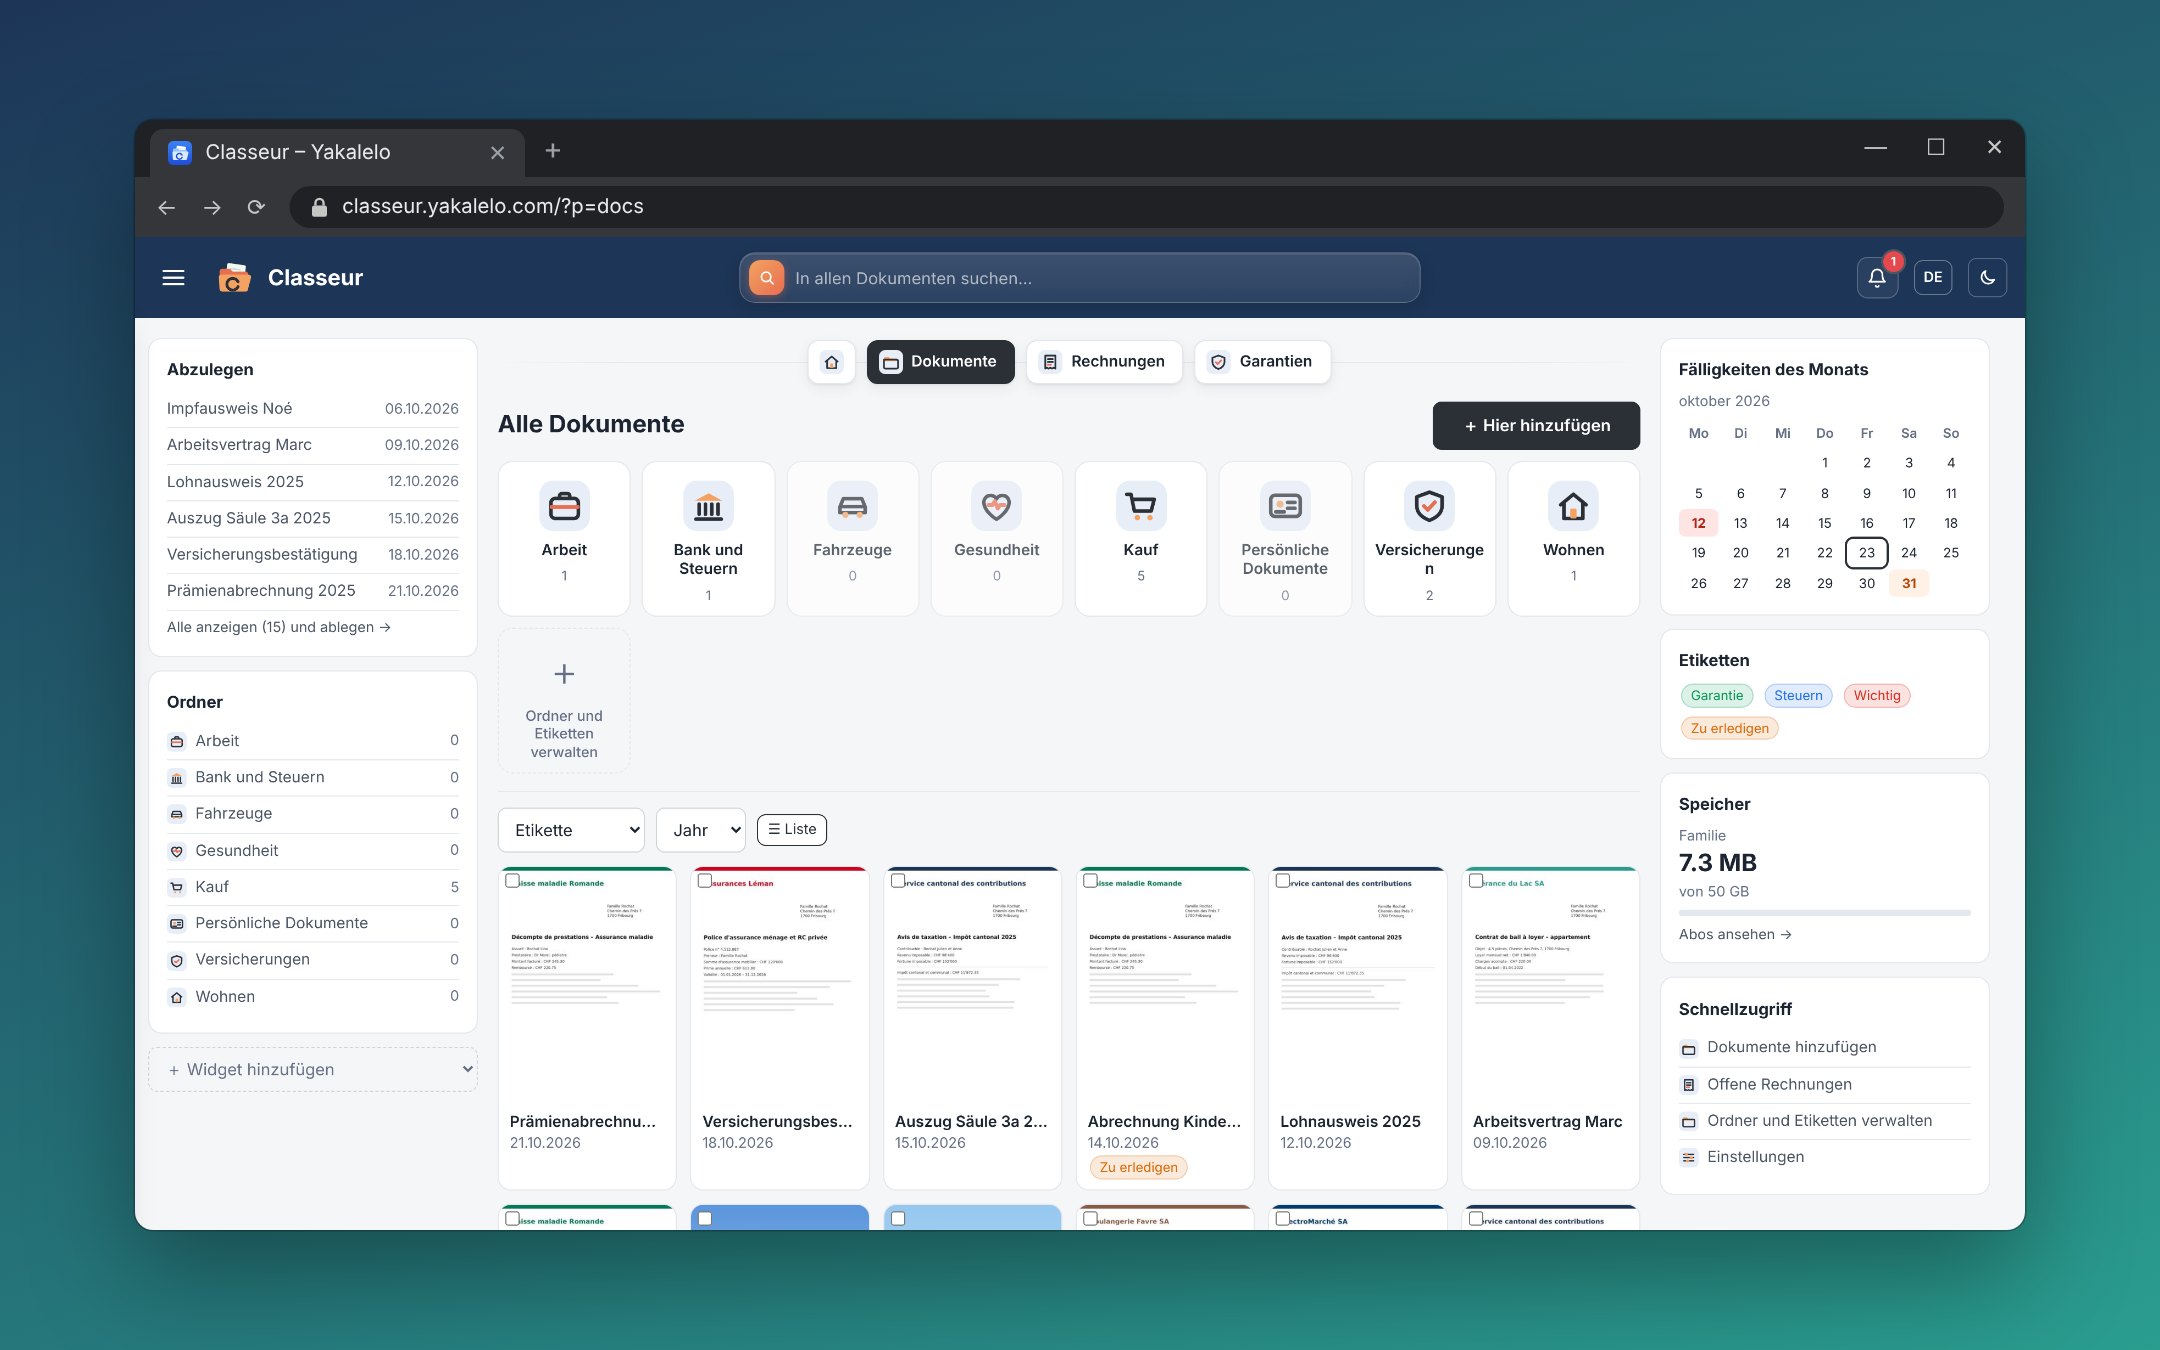Open the notifications bell
The height and width of the screenshot is (1350, 2160).
click(x=1877, y=278)
